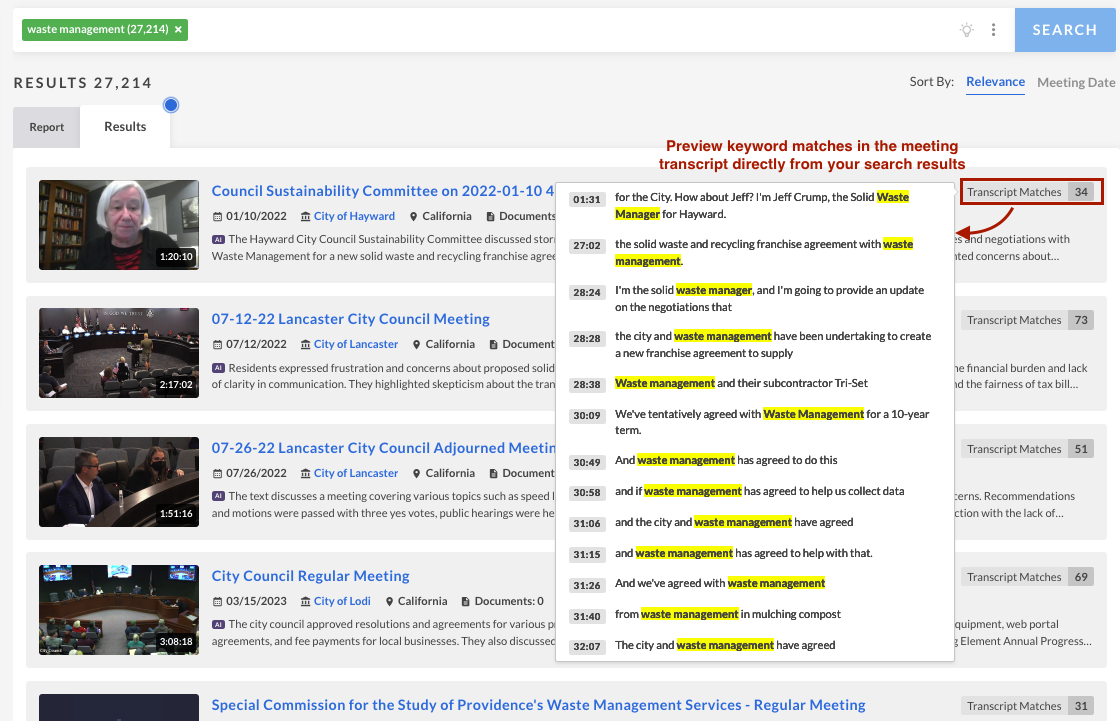The image size is (1120, 721).
Task: Jump to transcript timestamp 01:31
Action: click(x=586, y=199)
